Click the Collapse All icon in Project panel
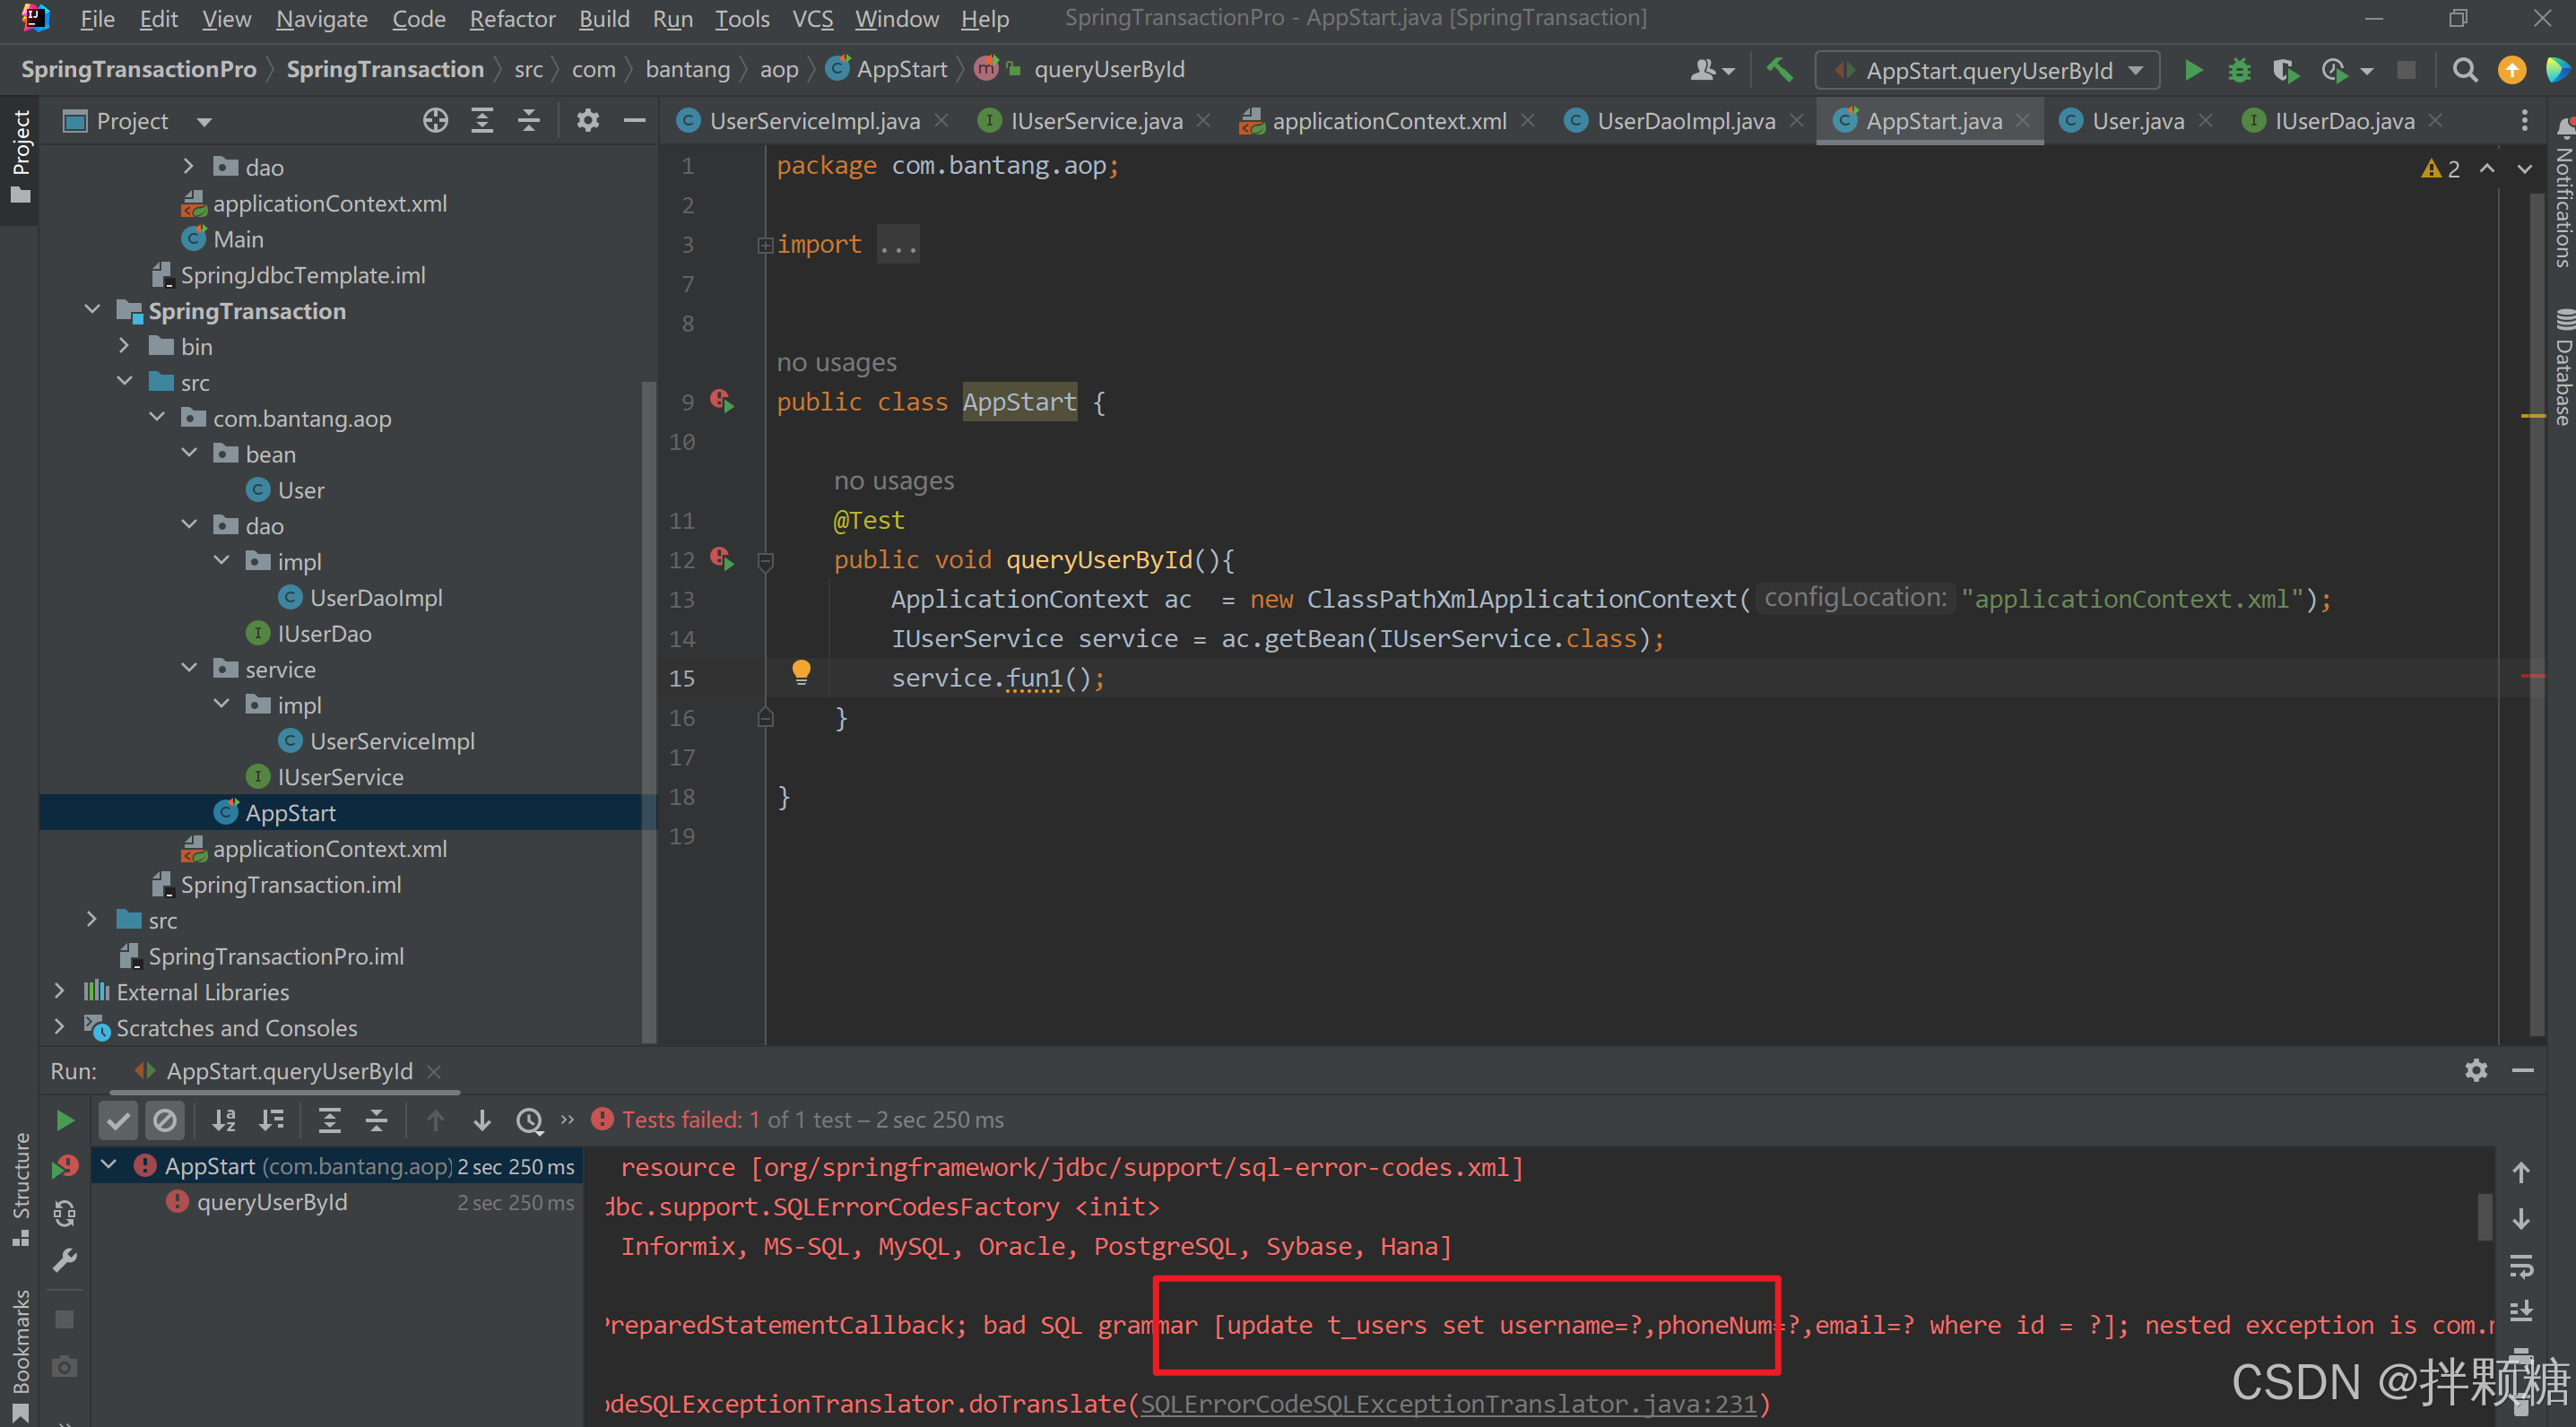The width and height of the screenshot is (2576, 1427). 529,121
